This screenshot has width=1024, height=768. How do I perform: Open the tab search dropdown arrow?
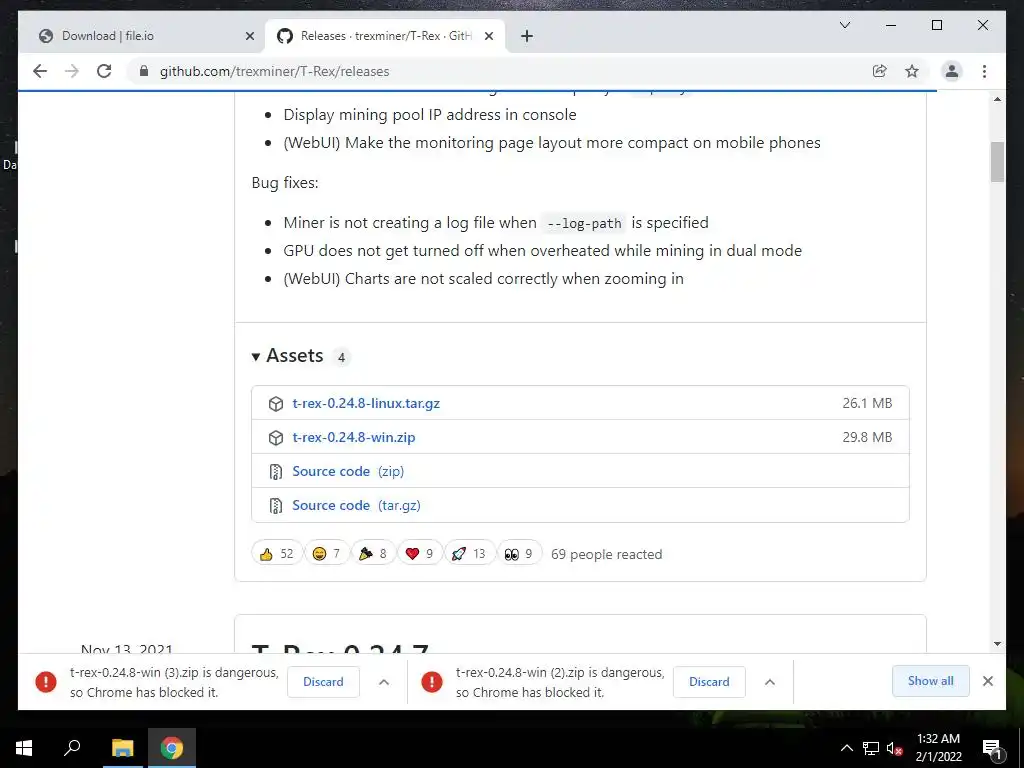tap(844, 25)
